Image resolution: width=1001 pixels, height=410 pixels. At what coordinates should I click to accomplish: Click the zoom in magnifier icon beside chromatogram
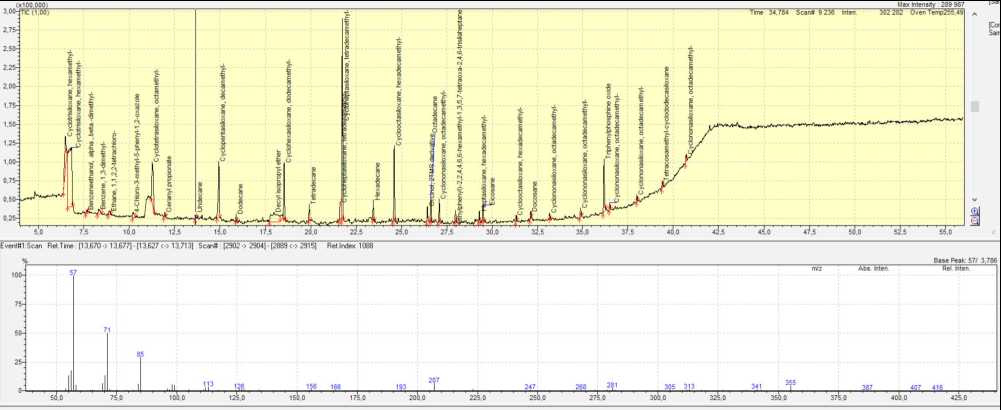(975, 211)
